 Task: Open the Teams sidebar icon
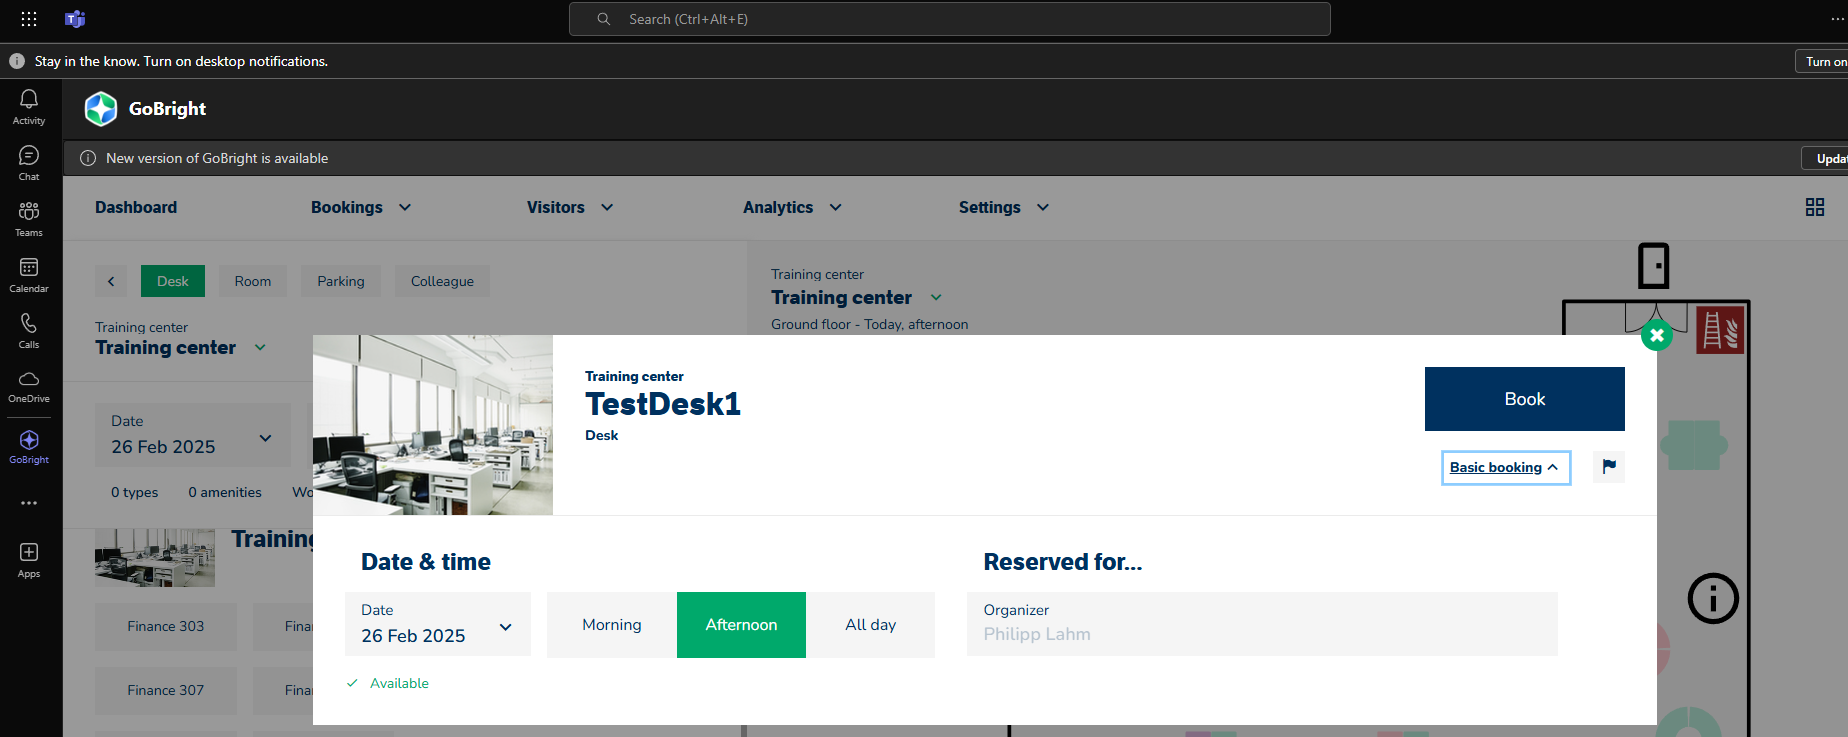tap(29, 218)
